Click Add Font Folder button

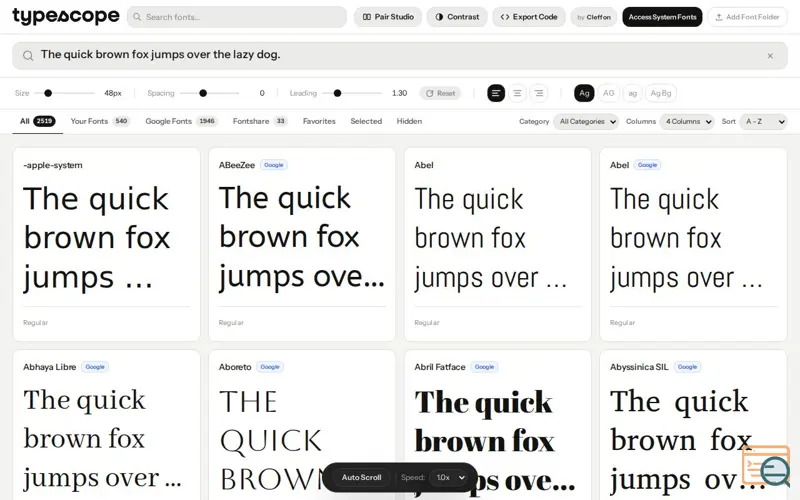[x=747, y=17]
